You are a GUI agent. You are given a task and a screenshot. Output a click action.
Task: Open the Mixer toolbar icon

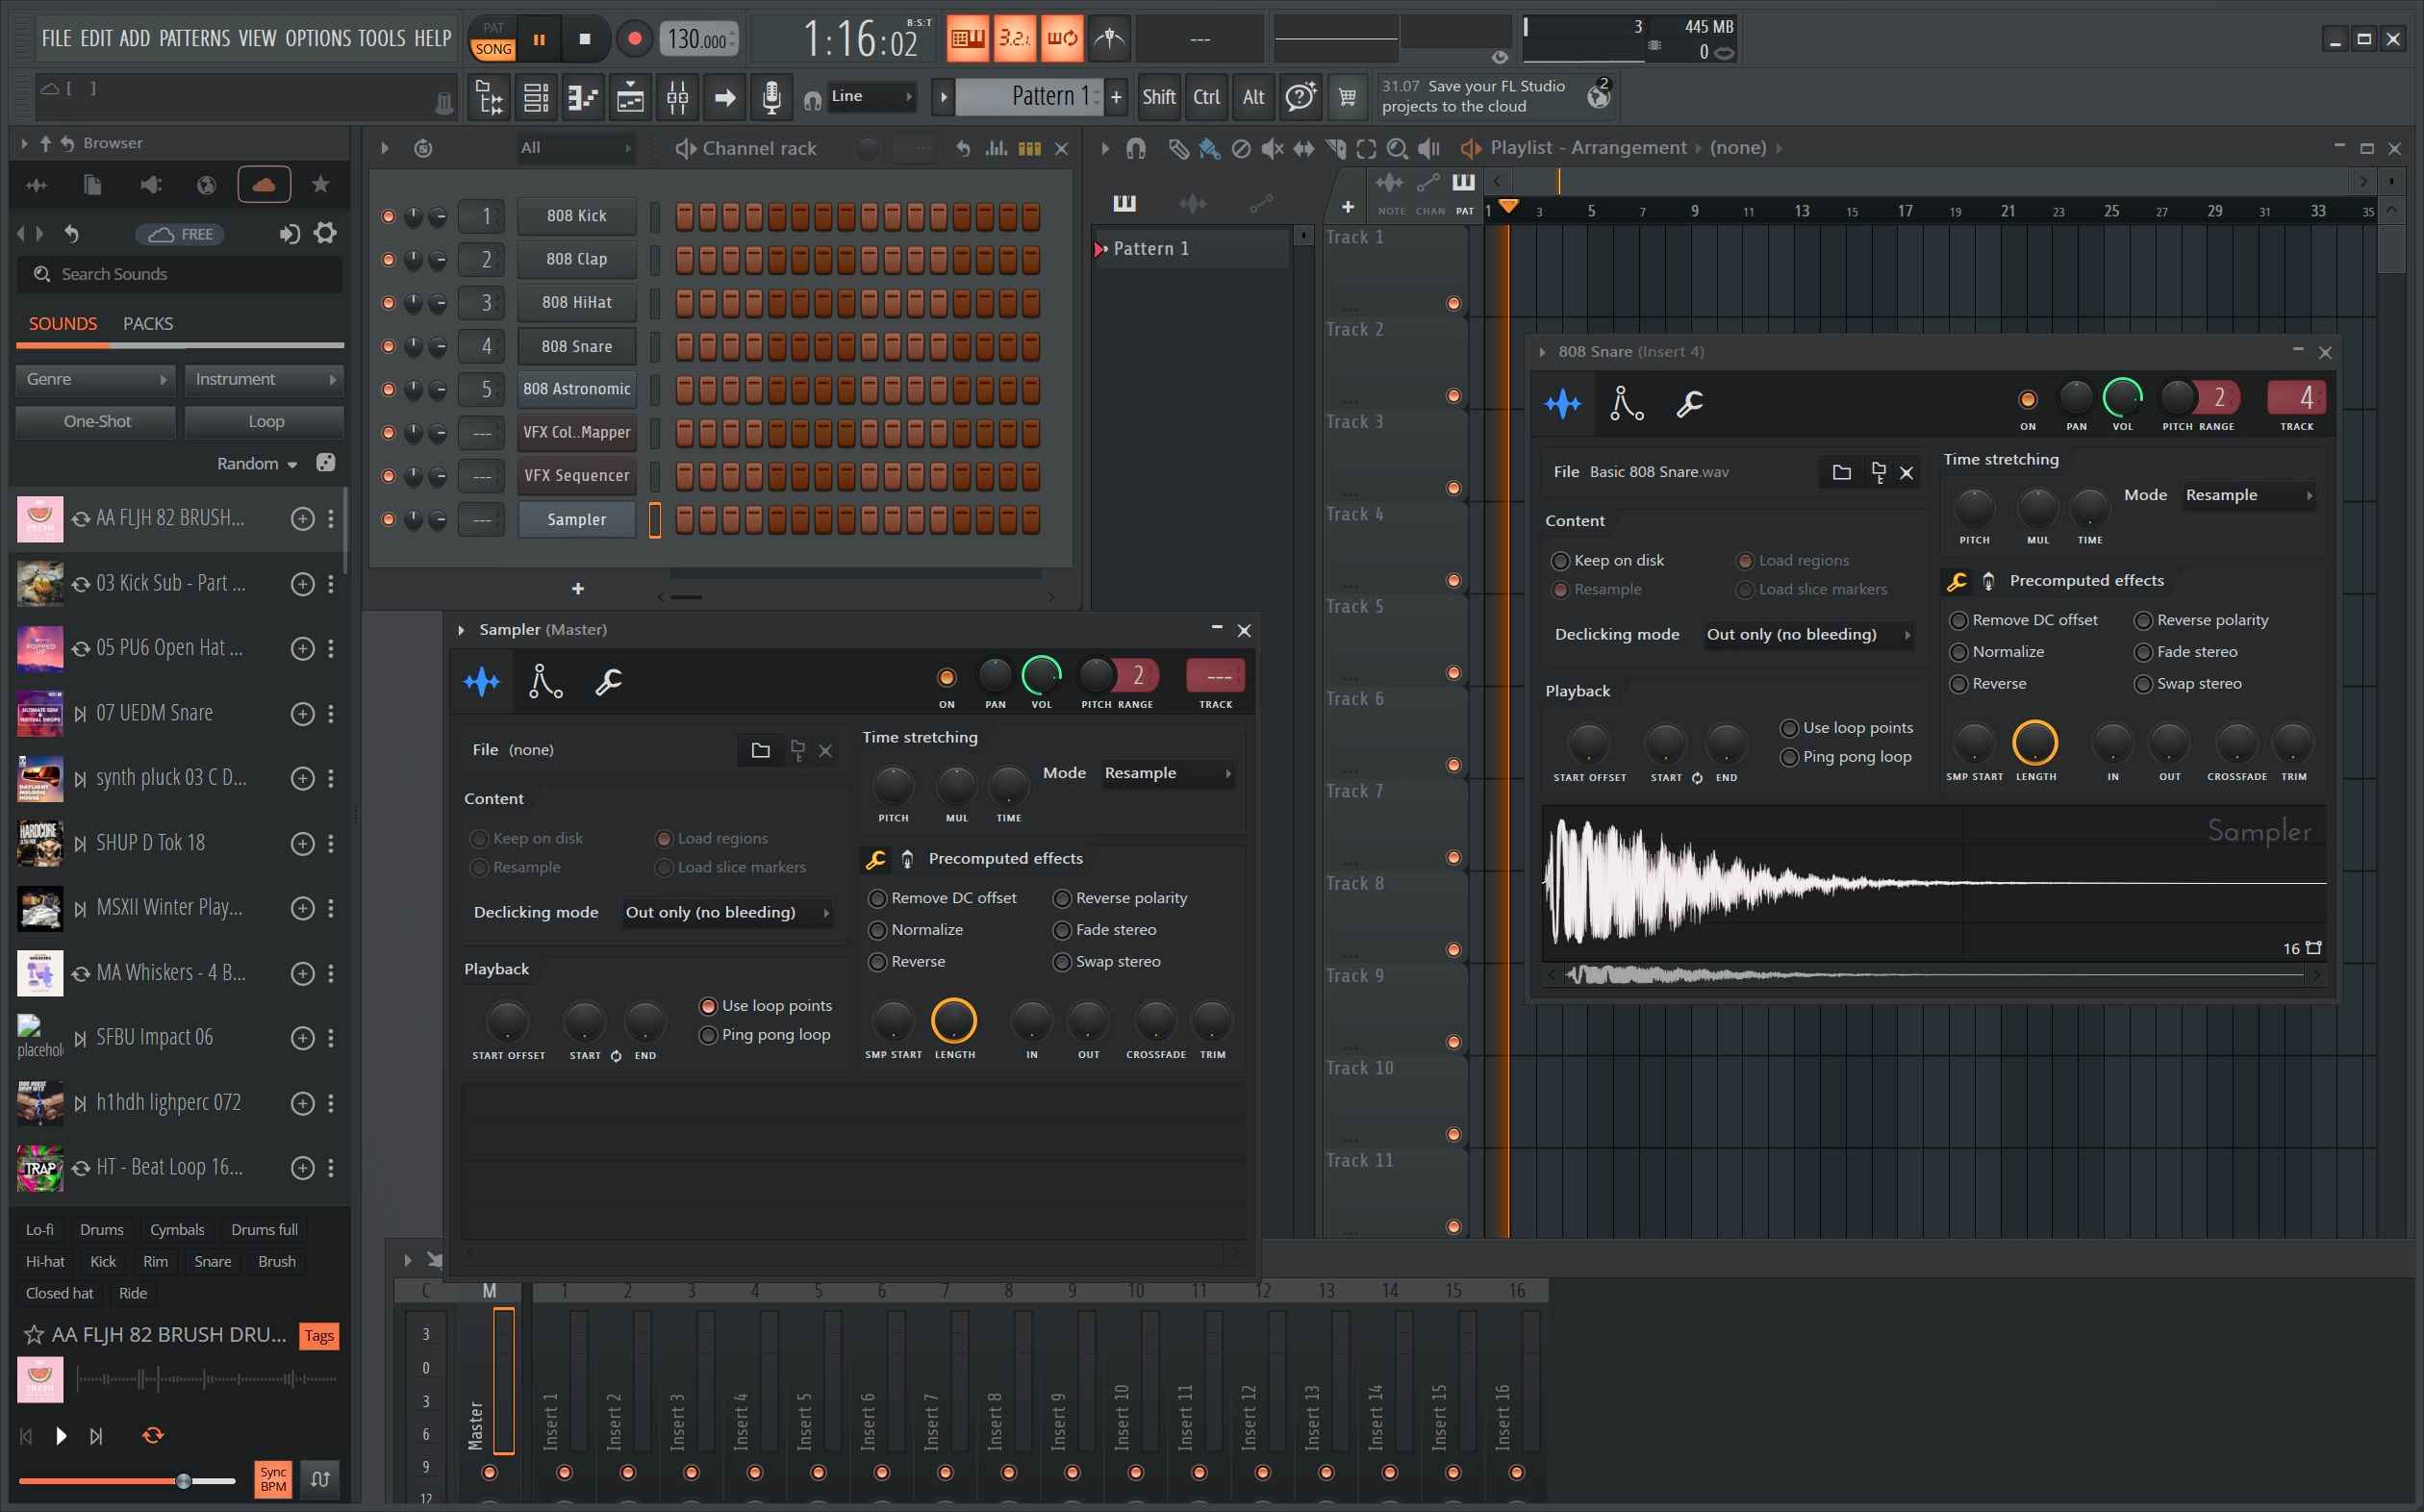tap(677, 97)
